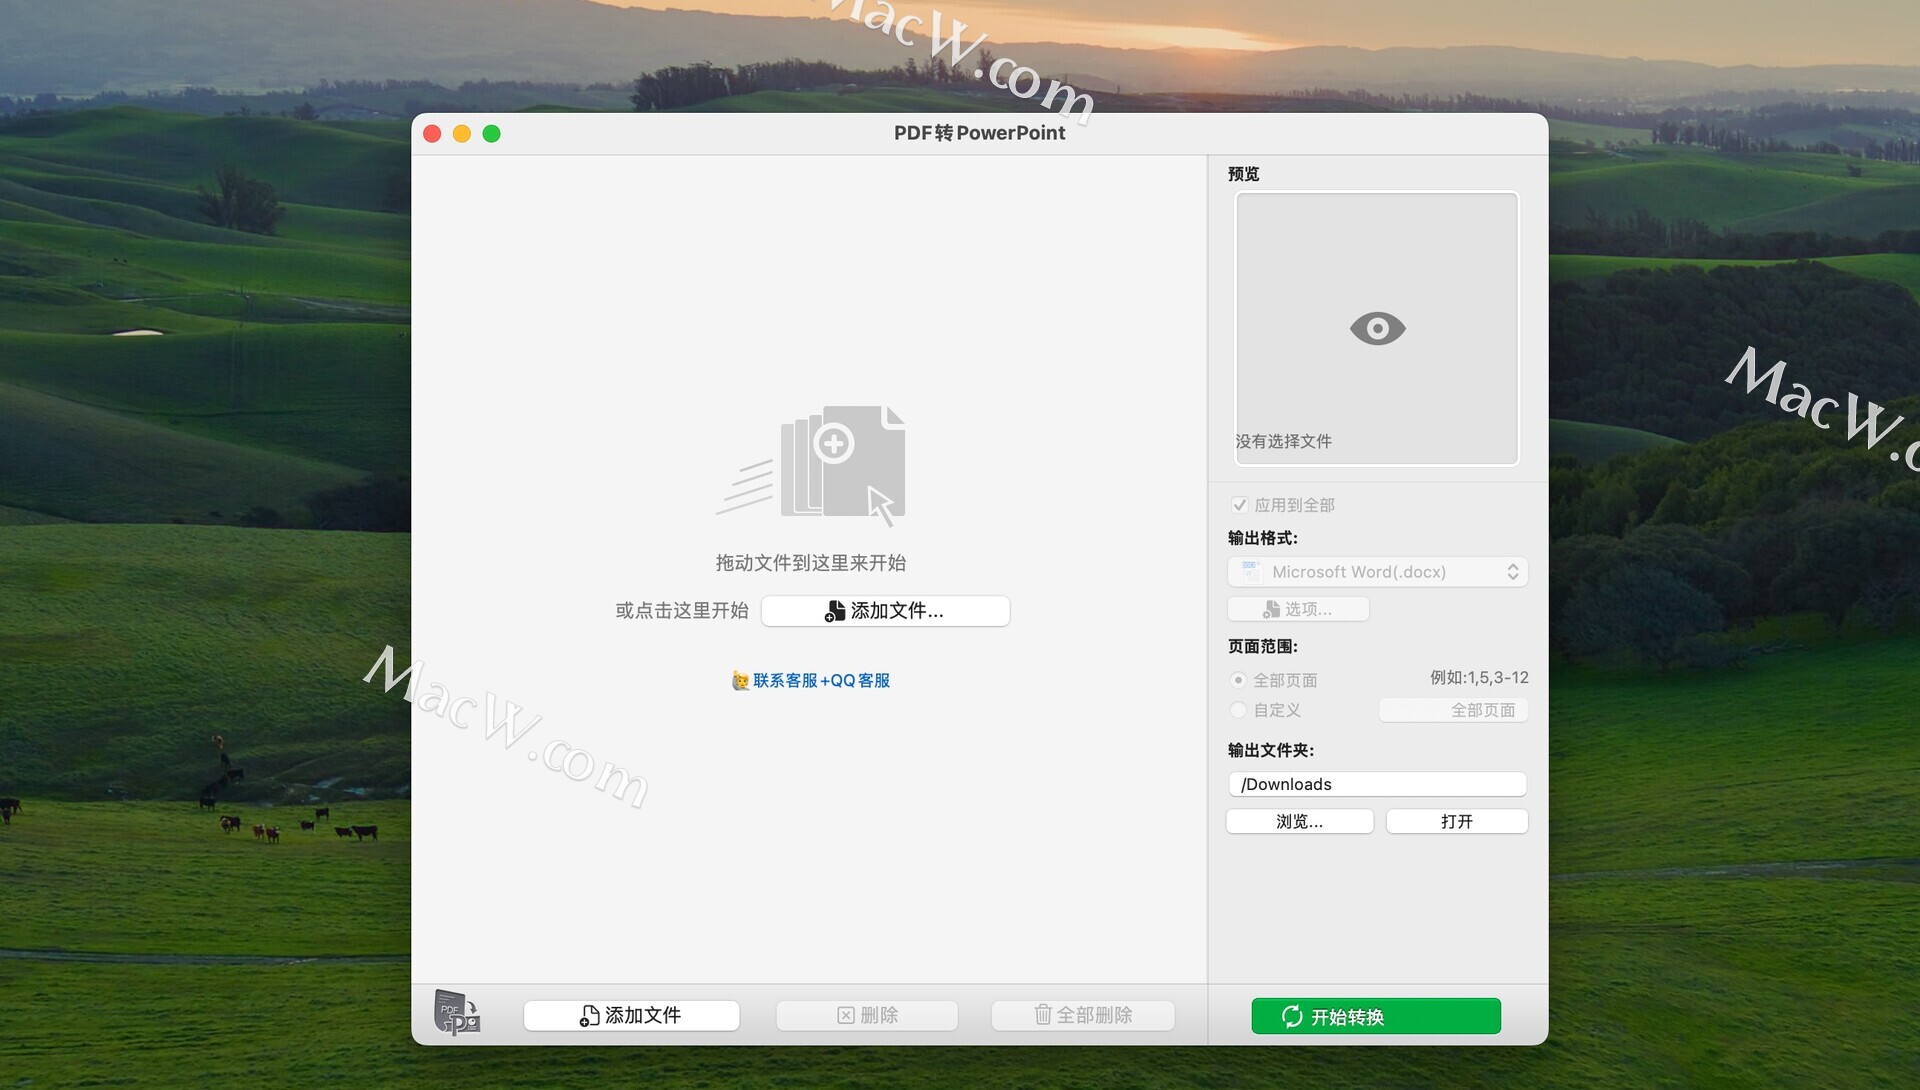Click the drag-files illustration with plus sign
Viewport: 1920px width, 1090px height.
tap(811, 464)
